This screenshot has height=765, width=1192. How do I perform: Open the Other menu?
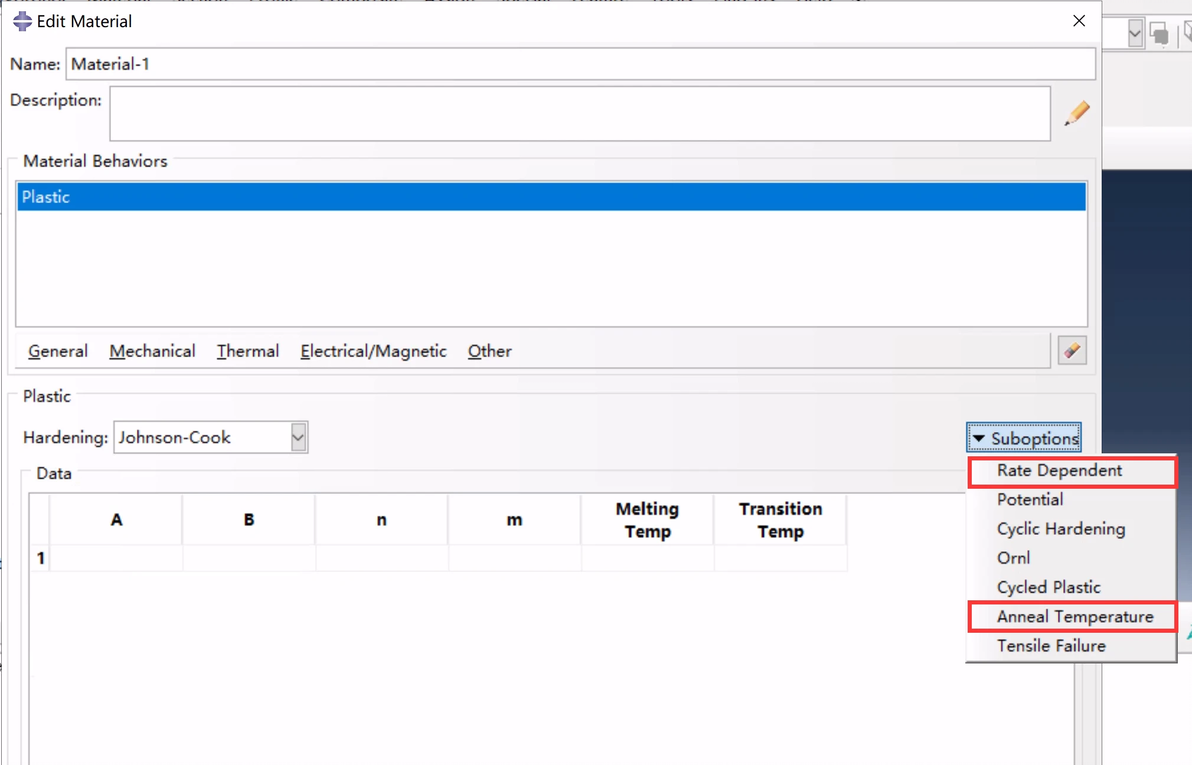click(x=490, y=351)
